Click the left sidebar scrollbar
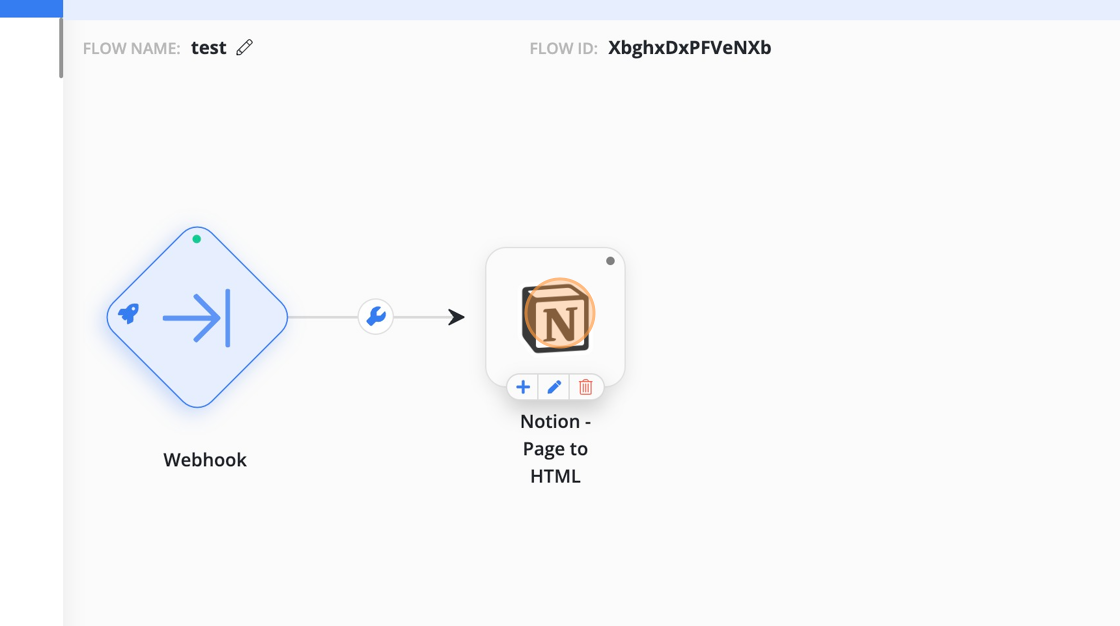The width and height of the screenshot is (1120, 626). pyautogui.click(x=61, y=48)
